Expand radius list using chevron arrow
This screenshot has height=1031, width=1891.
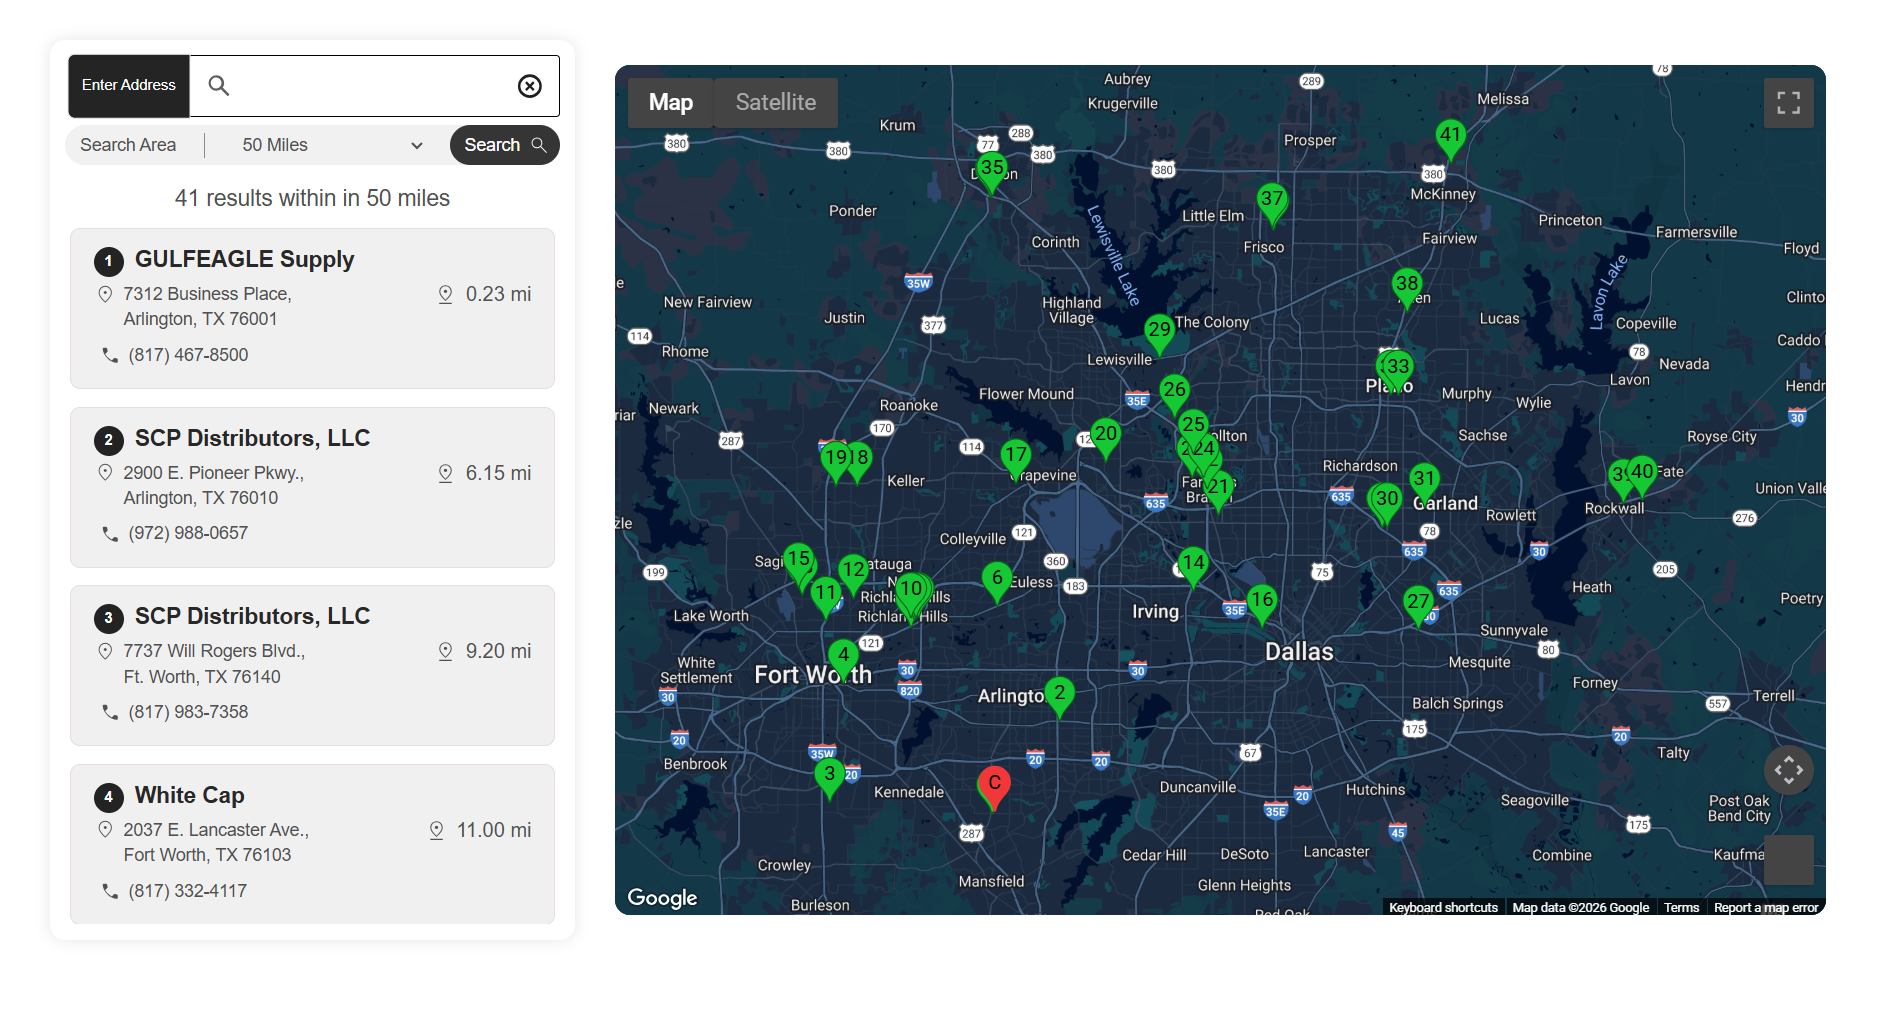[x=417, y=146]
